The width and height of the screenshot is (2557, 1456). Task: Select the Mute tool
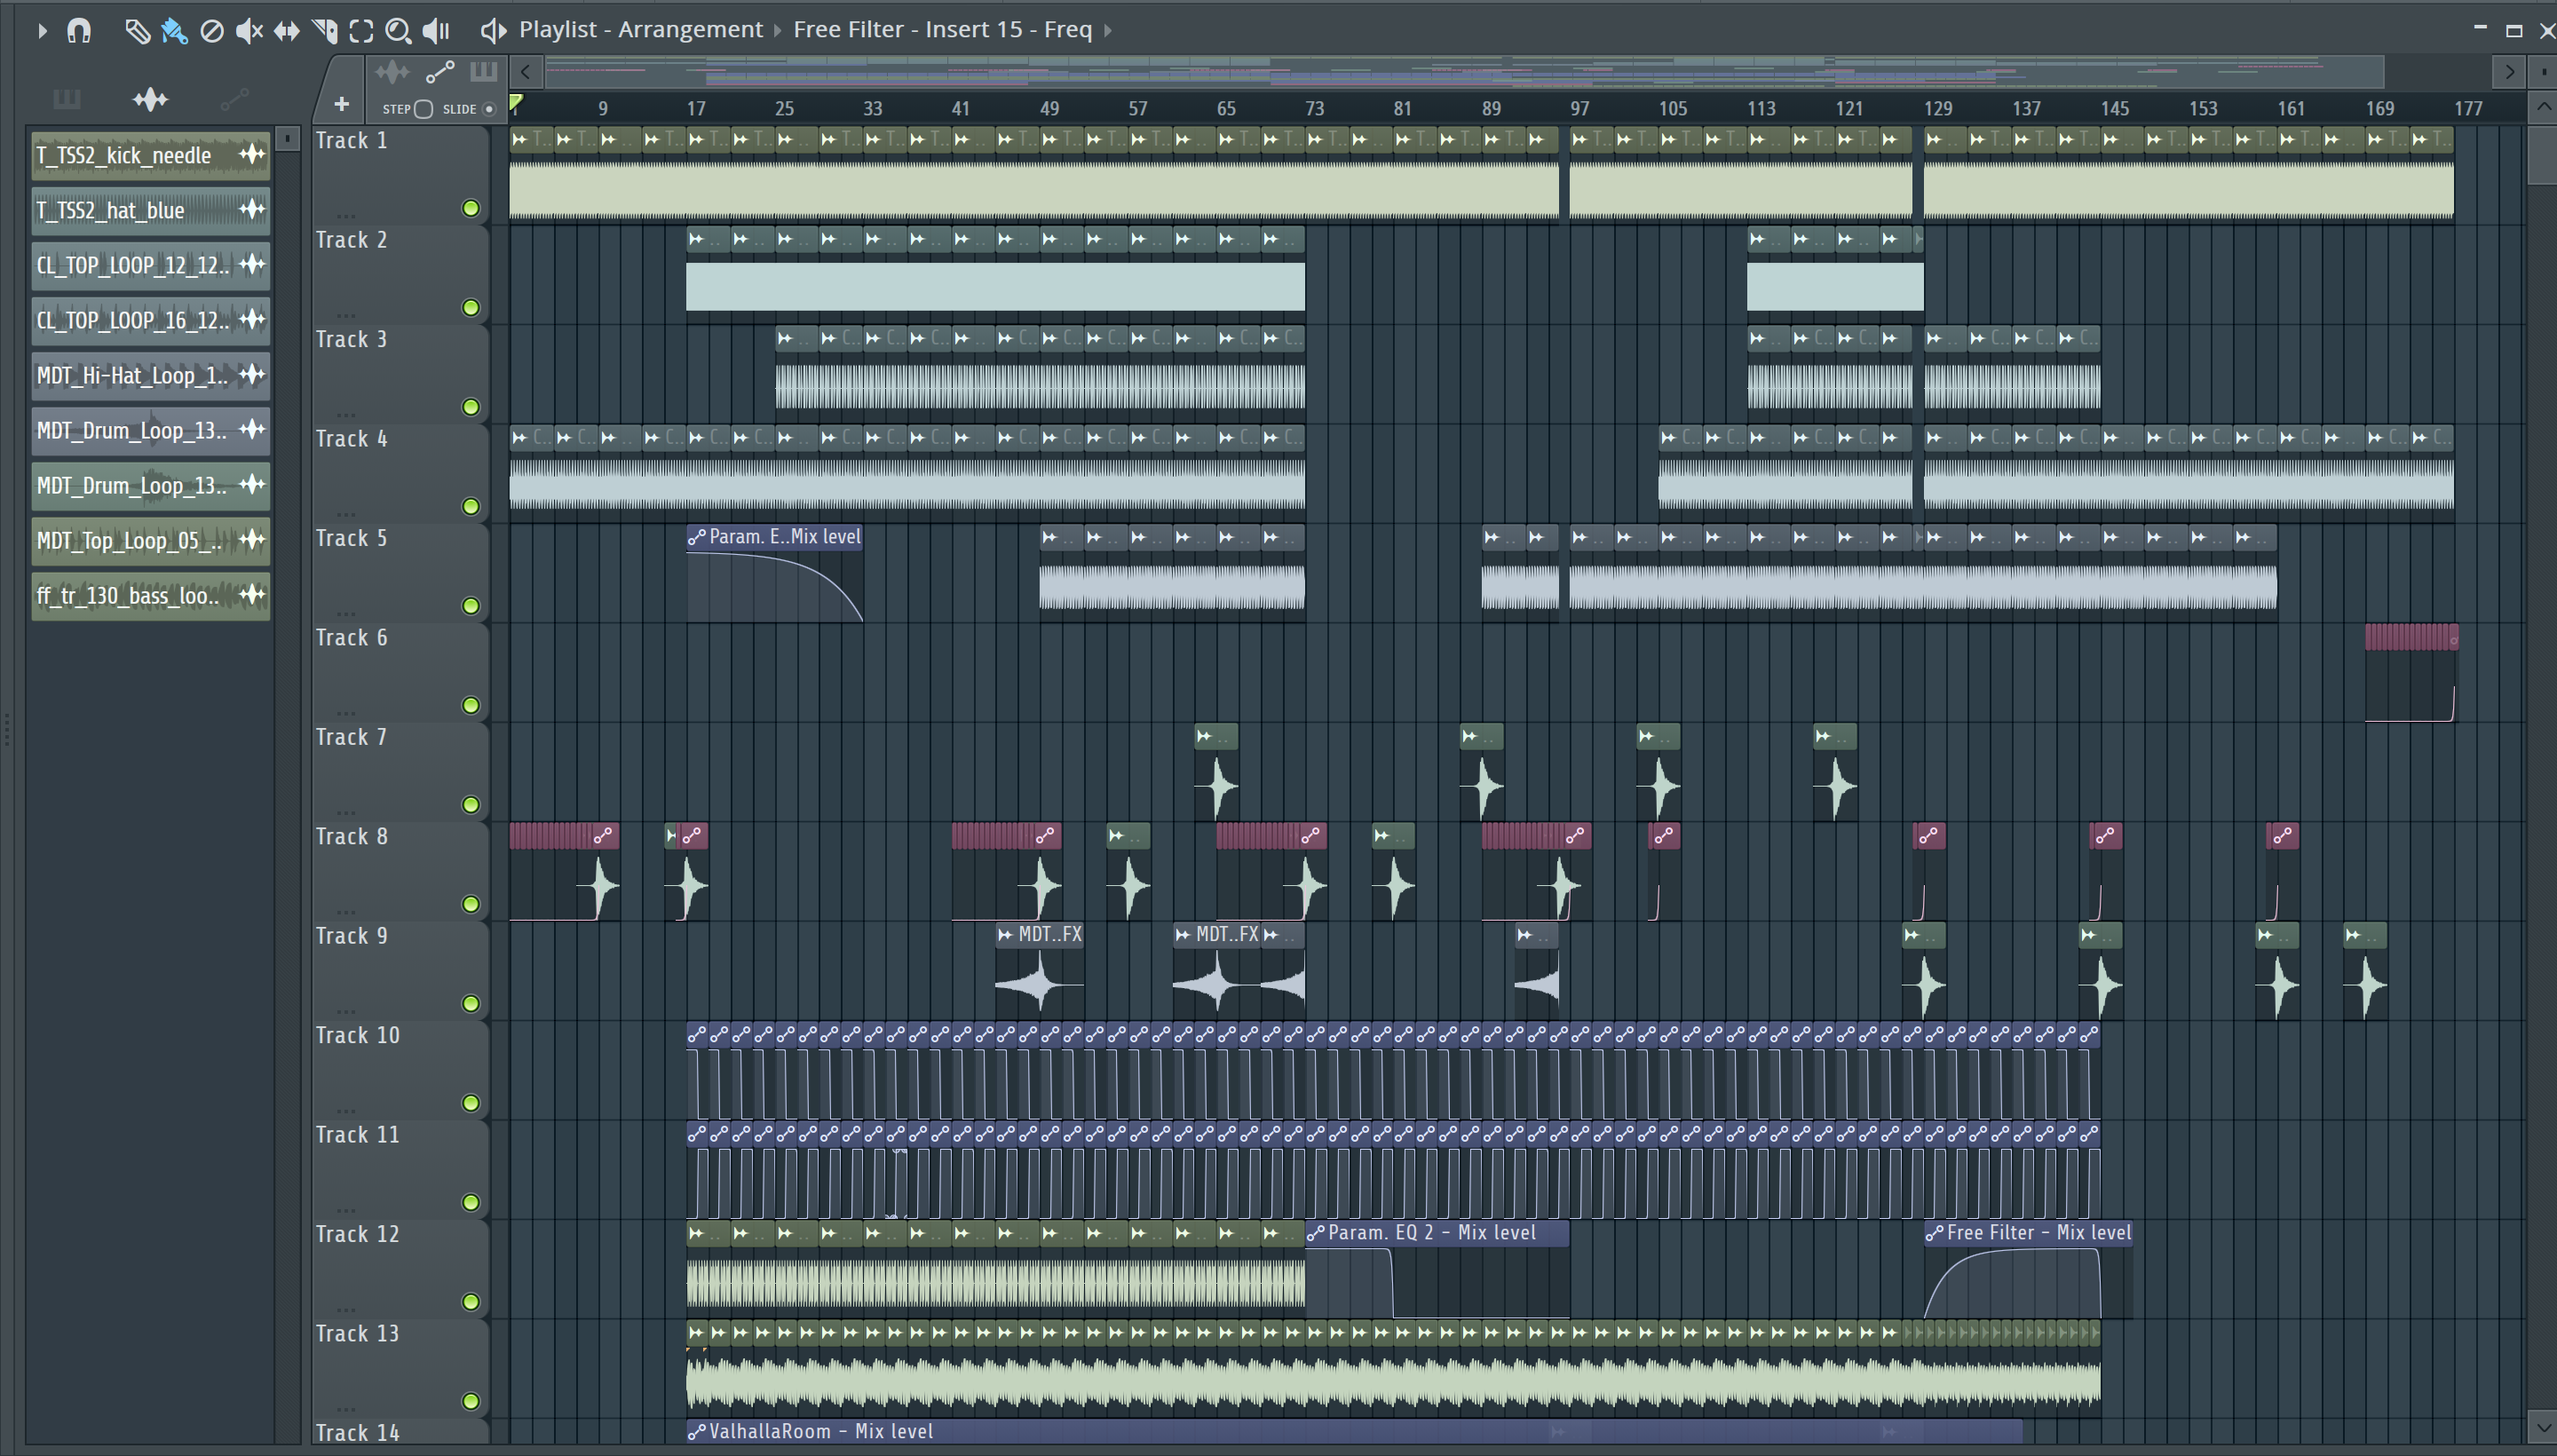249,31
